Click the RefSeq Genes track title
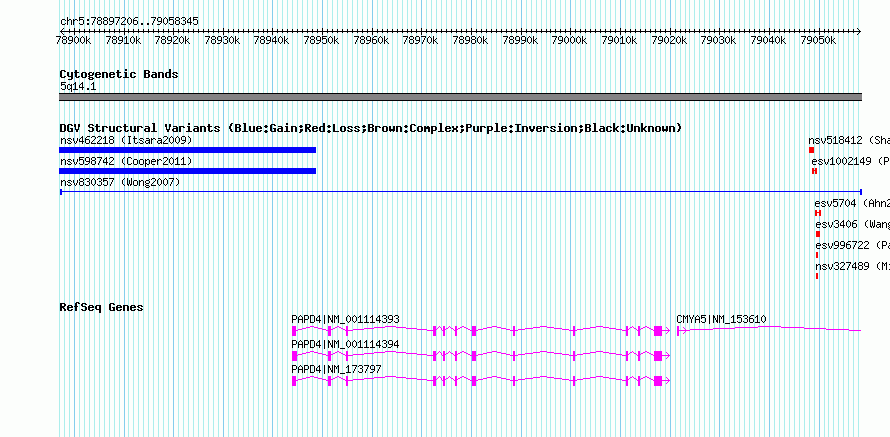This screenshot has height=437, width=890. click(x=102, y=307)
